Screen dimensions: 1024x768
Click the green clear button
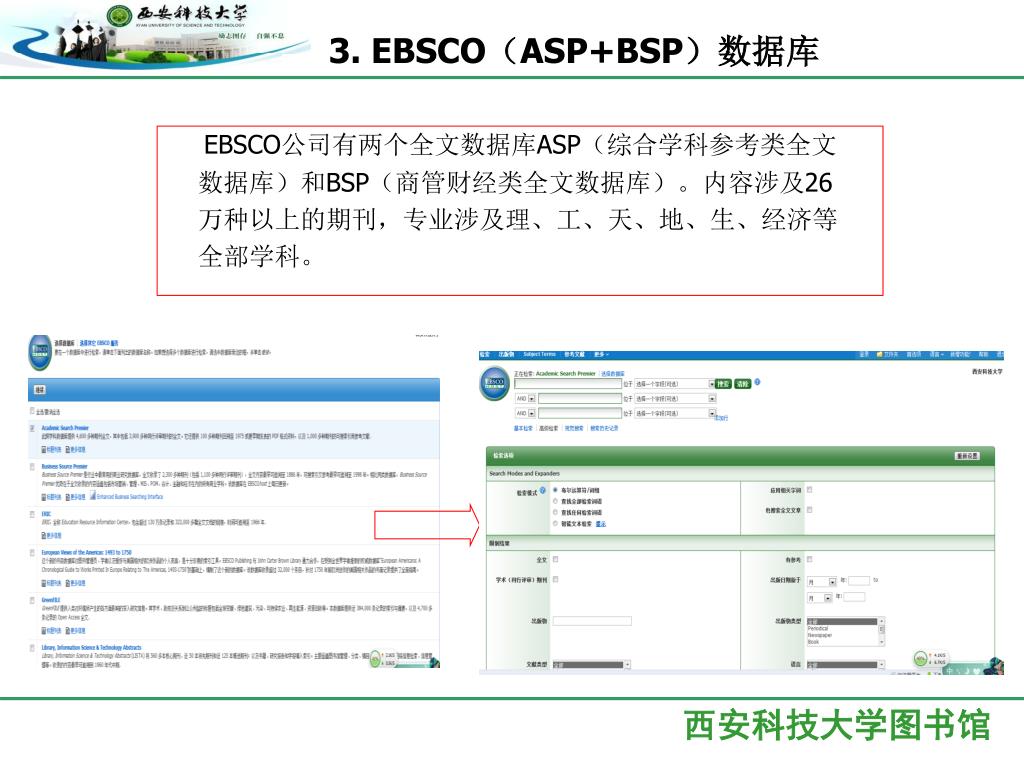[x=743, y=383]
